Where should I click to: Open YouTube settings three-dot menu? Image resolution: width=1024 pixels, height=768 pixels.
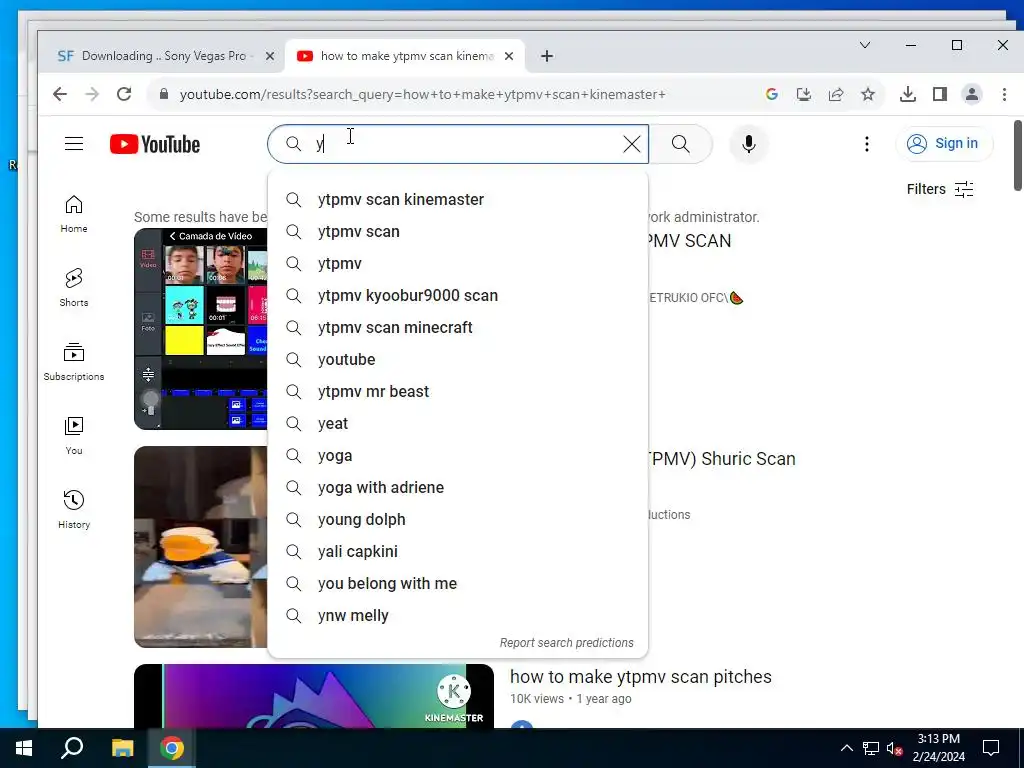click(x=867, y=144)
